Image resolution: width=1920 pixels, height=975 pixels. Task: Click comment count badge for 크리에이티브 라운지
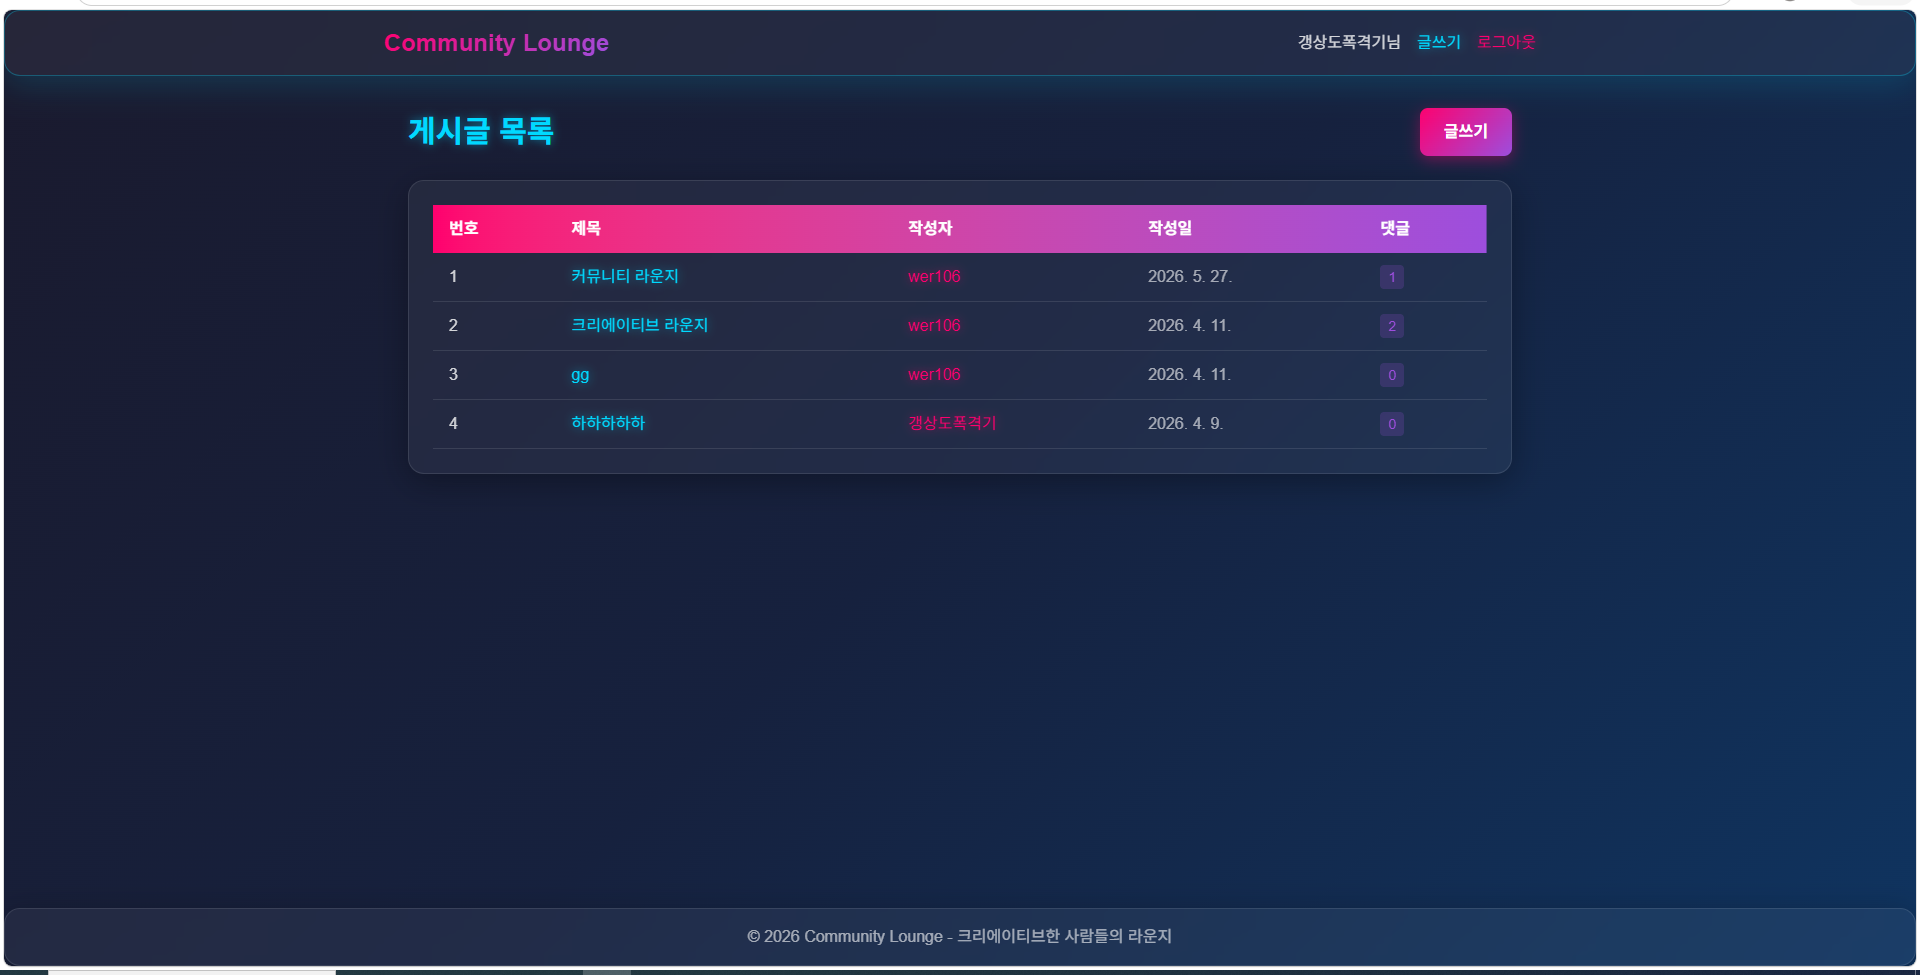coord(1391,326)
